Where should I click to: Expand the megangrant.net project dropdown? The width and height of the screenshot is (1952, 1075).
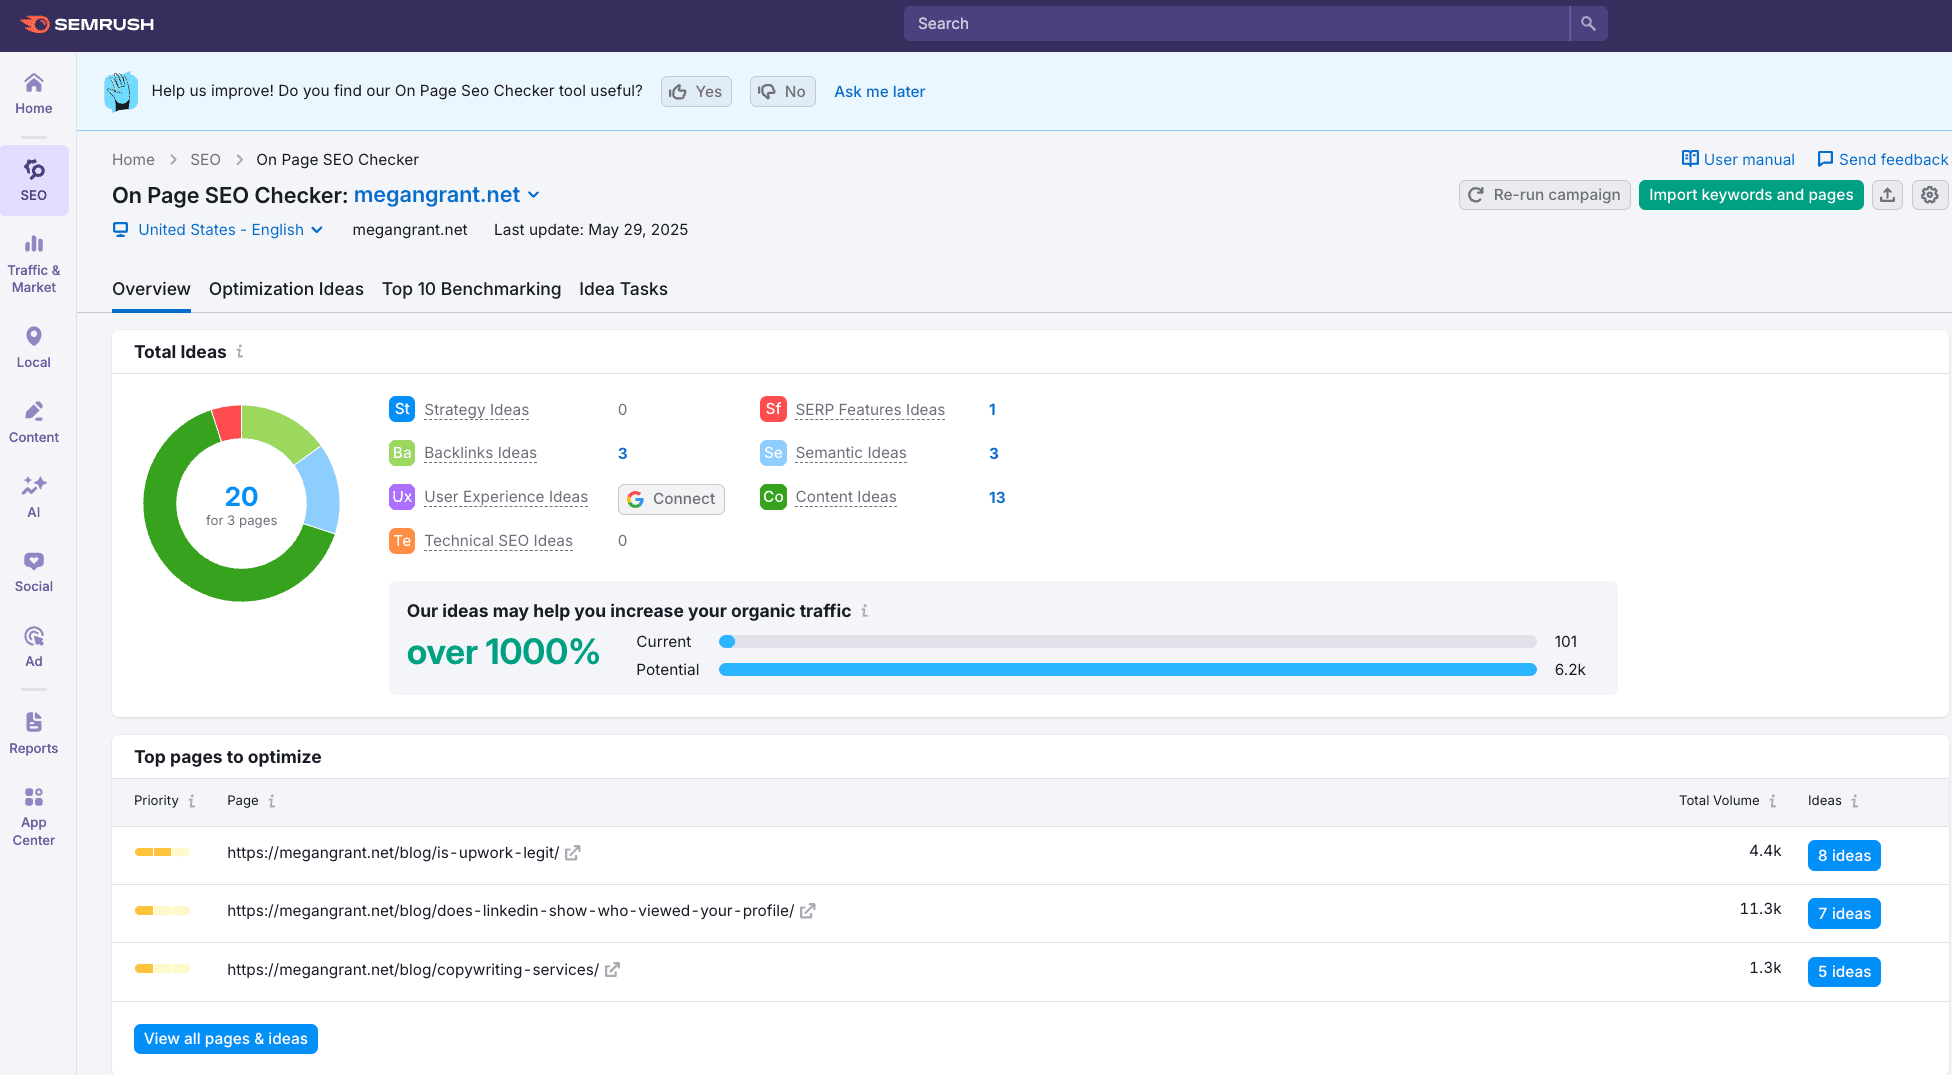pyautogui.click(x=447, y=195)
